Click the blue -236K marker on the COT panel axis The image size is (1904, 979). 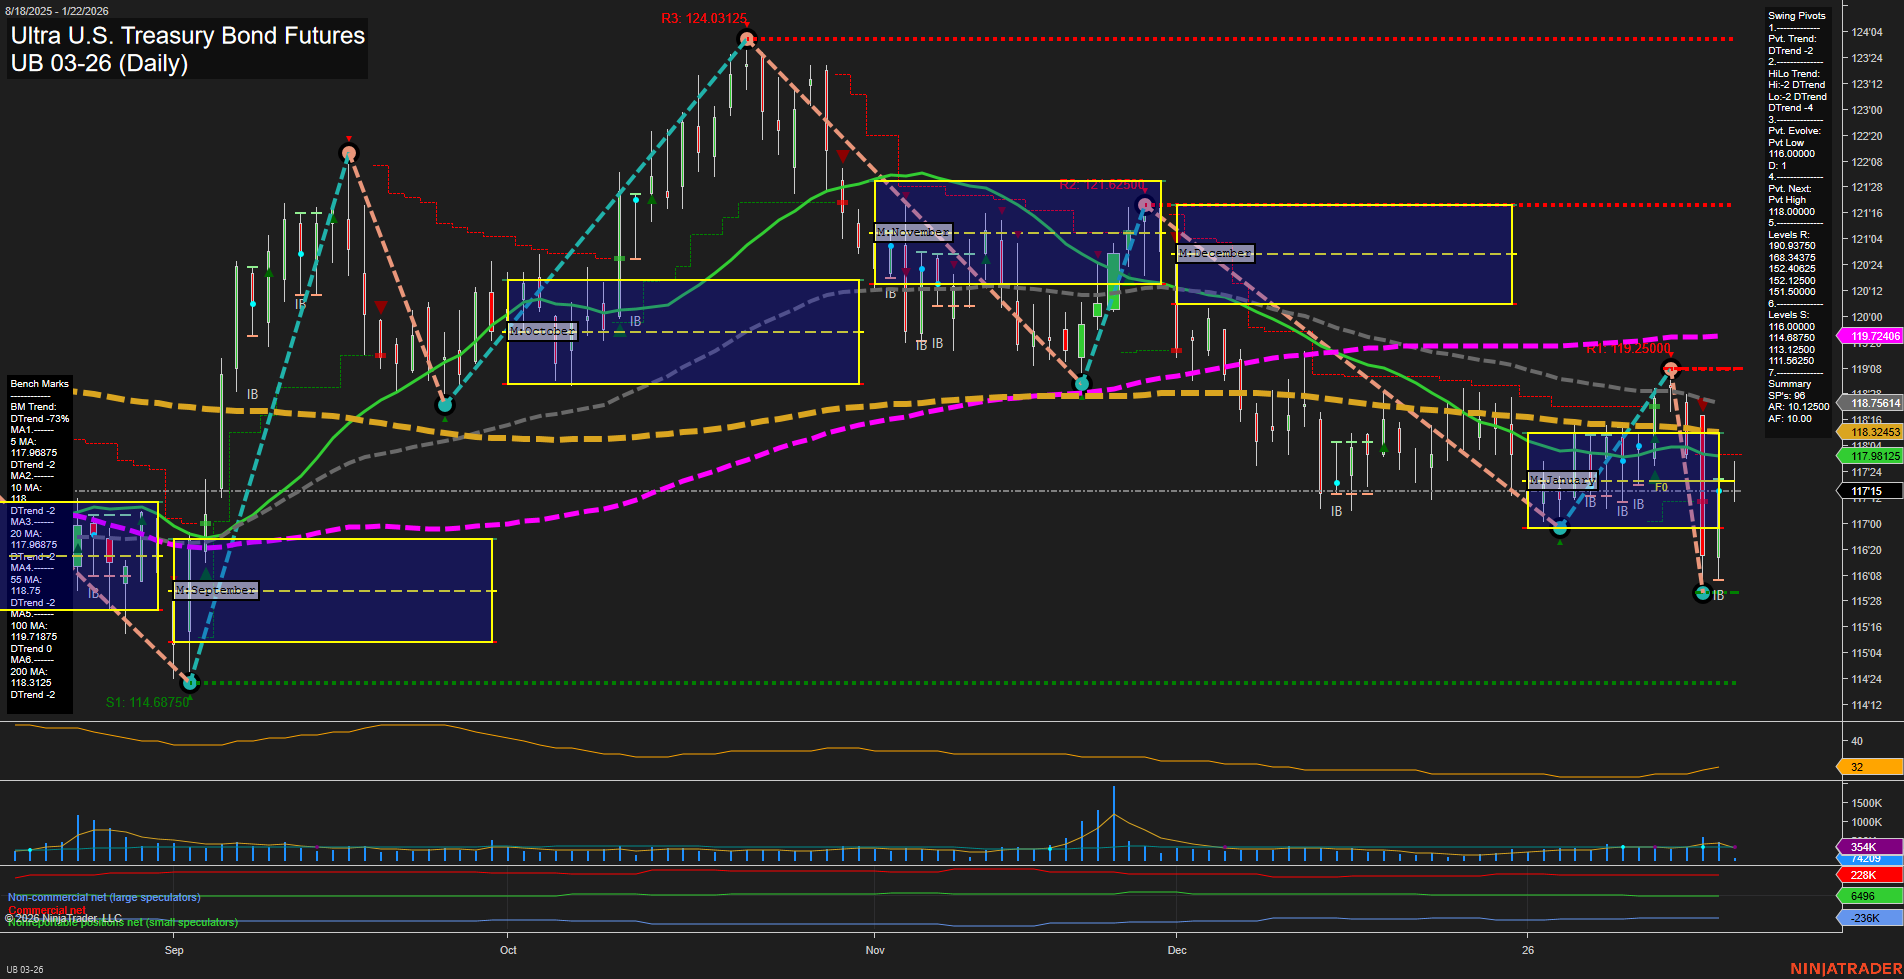coord(1866,917)
